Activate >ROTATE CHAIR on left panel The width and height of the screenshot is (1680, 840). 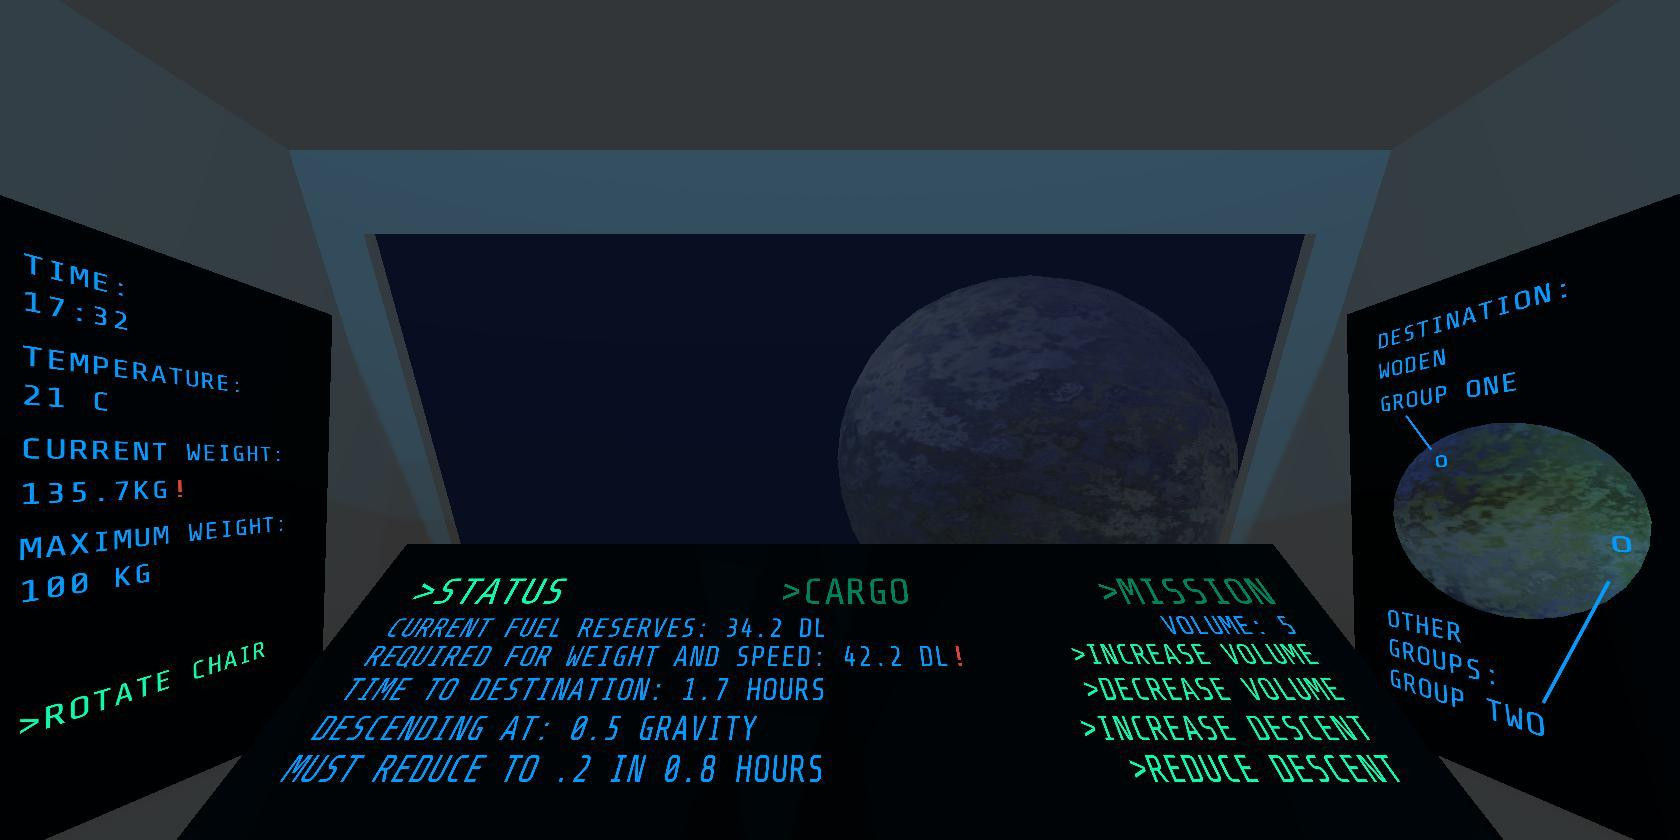[143, 688]
